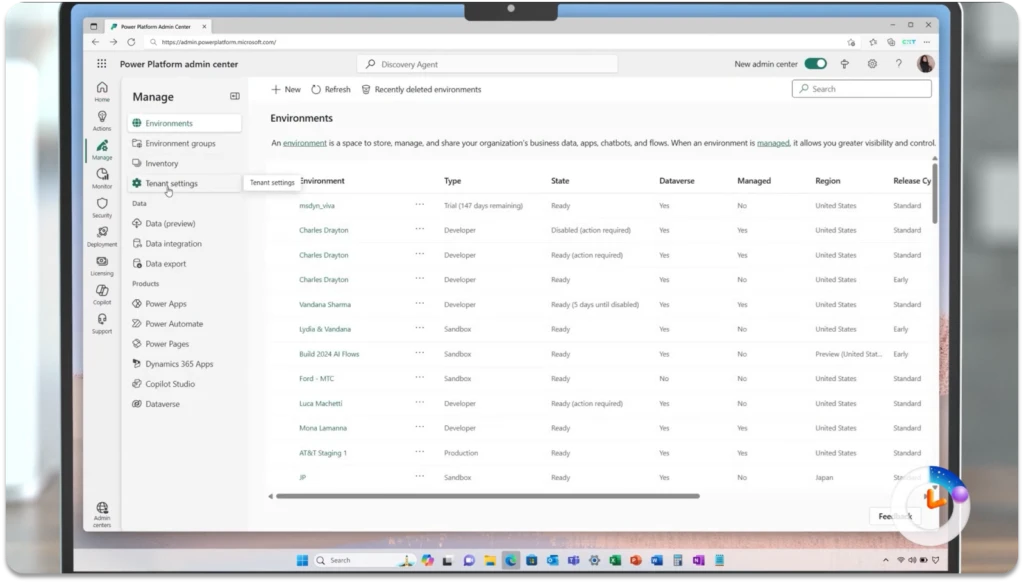Click the environments Search box

pyautogui.click(x=861, y=89)
